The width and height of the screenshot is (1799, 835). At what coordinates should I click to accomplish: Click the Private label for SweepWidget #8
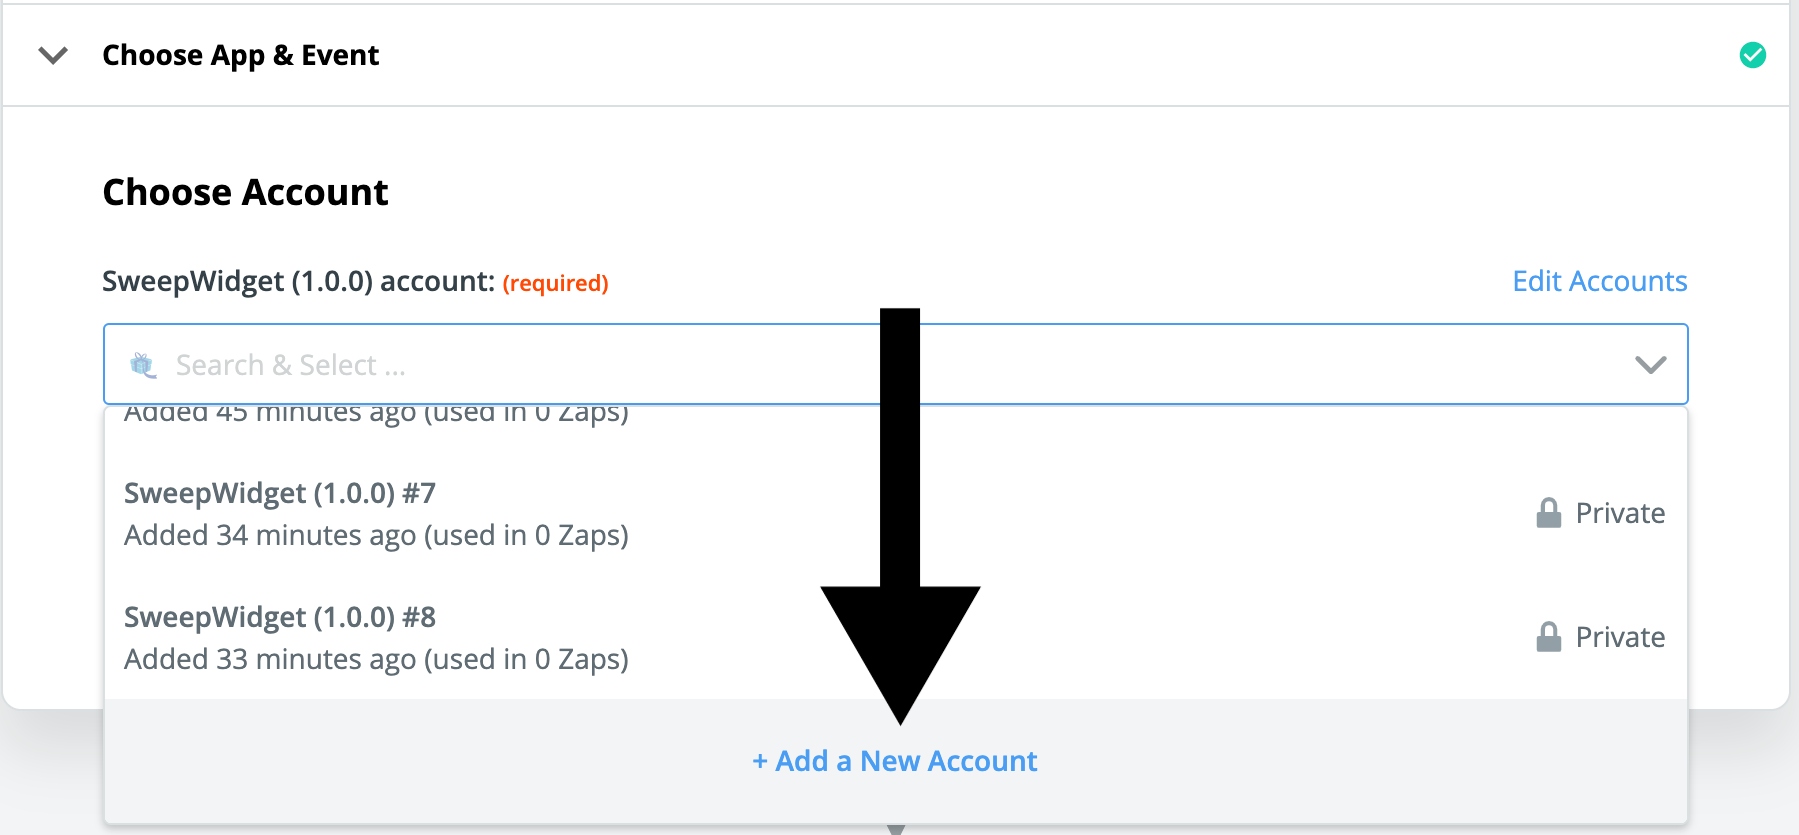pyautogui.click(x=1620, y=636)
